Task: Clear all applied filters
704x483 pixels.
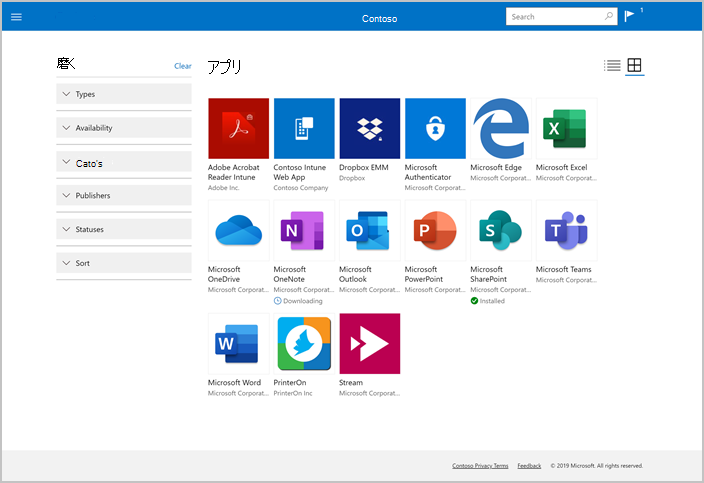Action: [183, 66]
